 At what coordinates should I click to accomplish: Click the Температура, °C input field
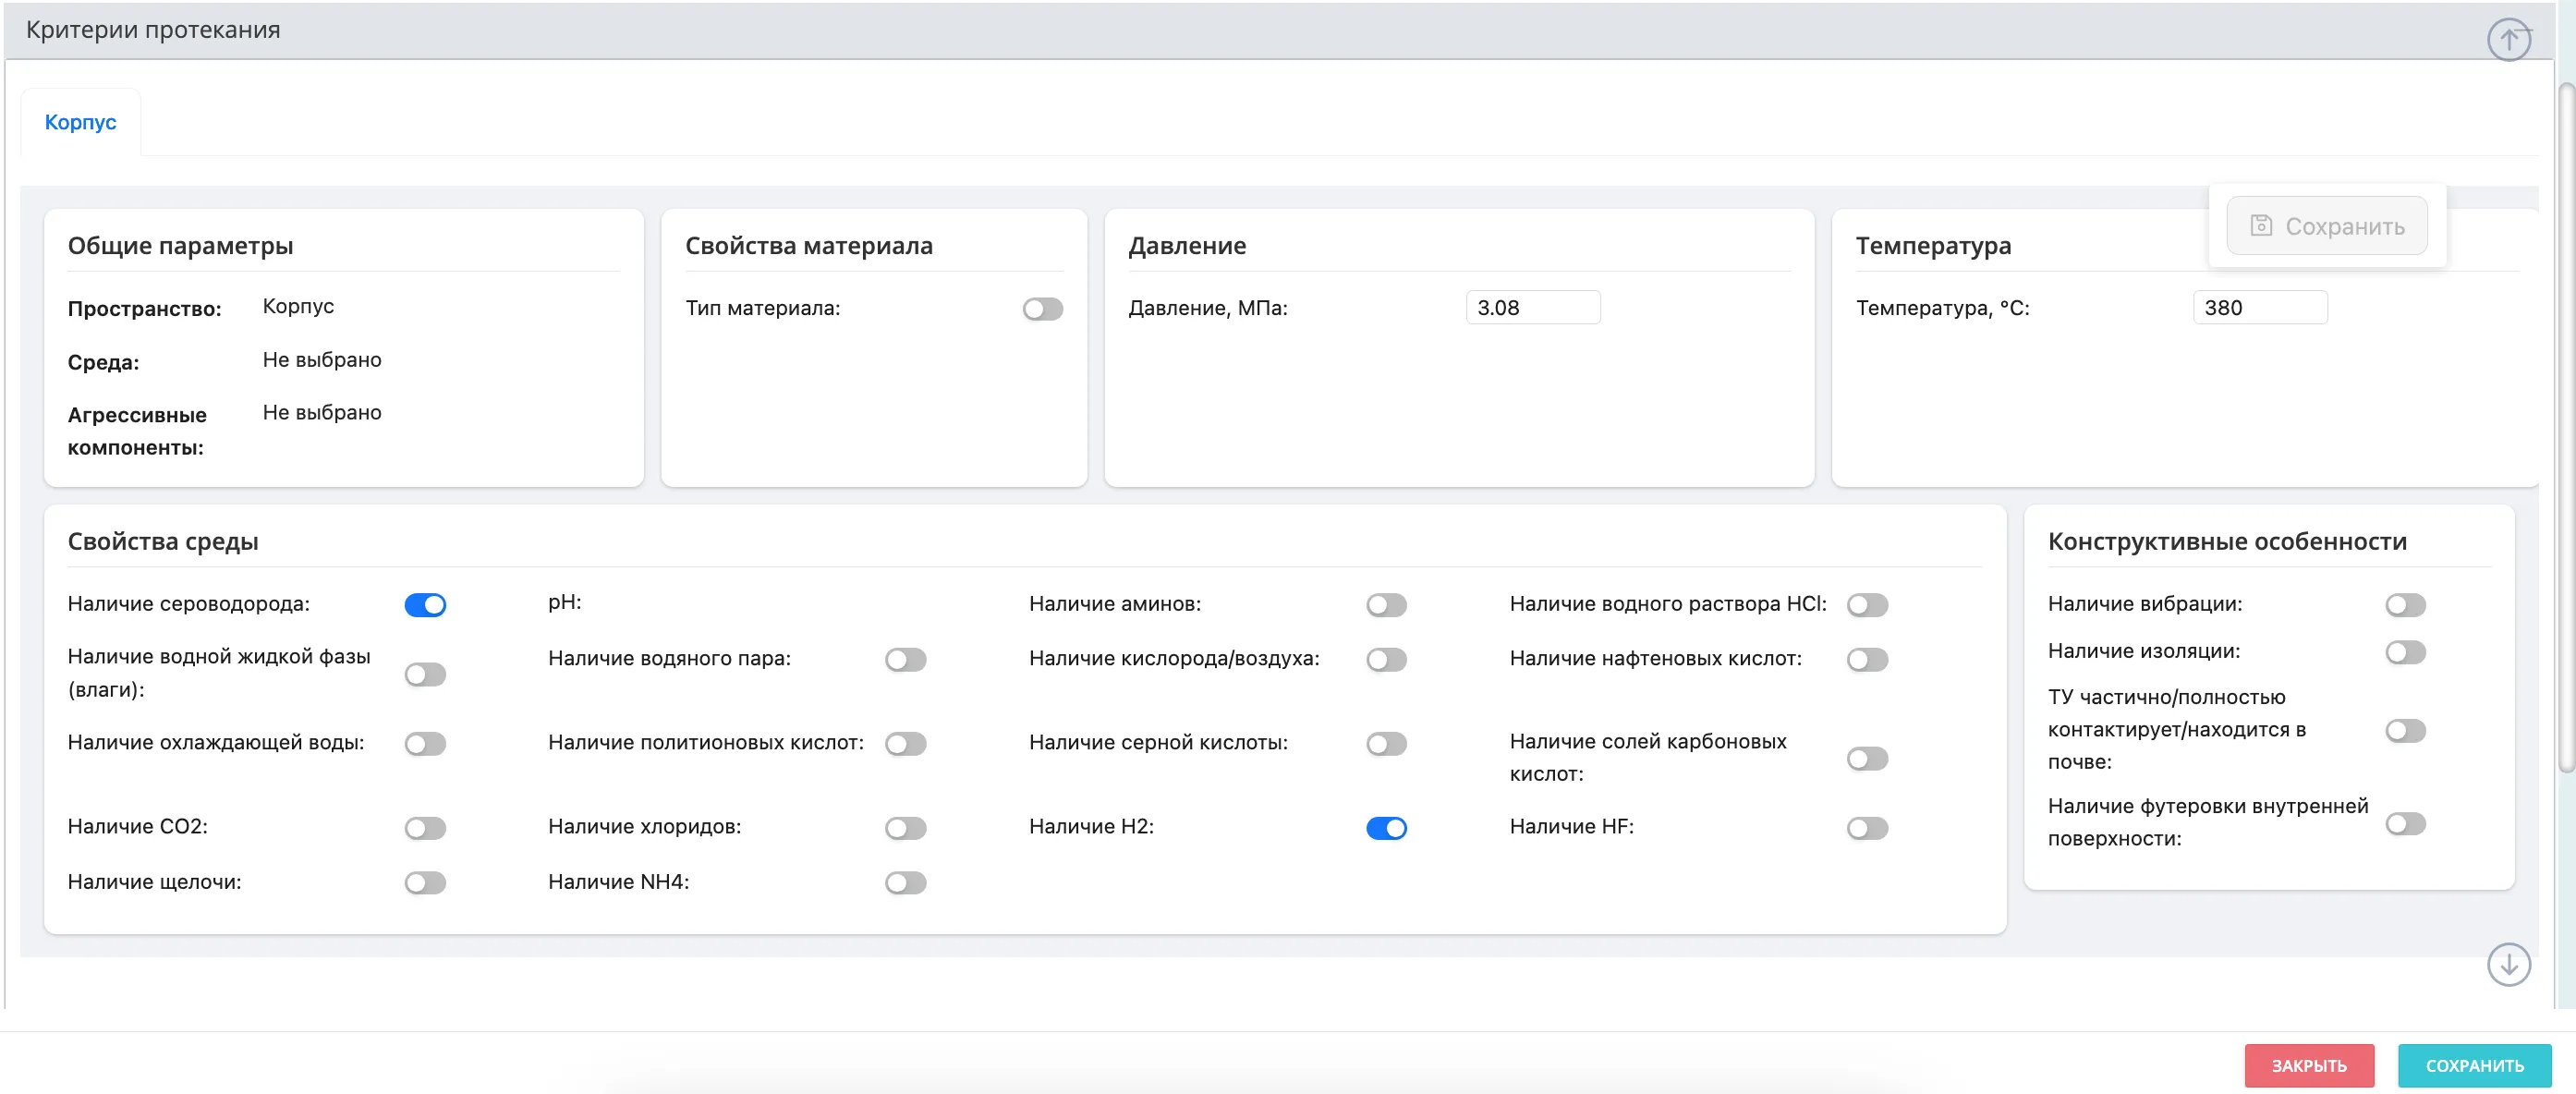[2259, 308]
